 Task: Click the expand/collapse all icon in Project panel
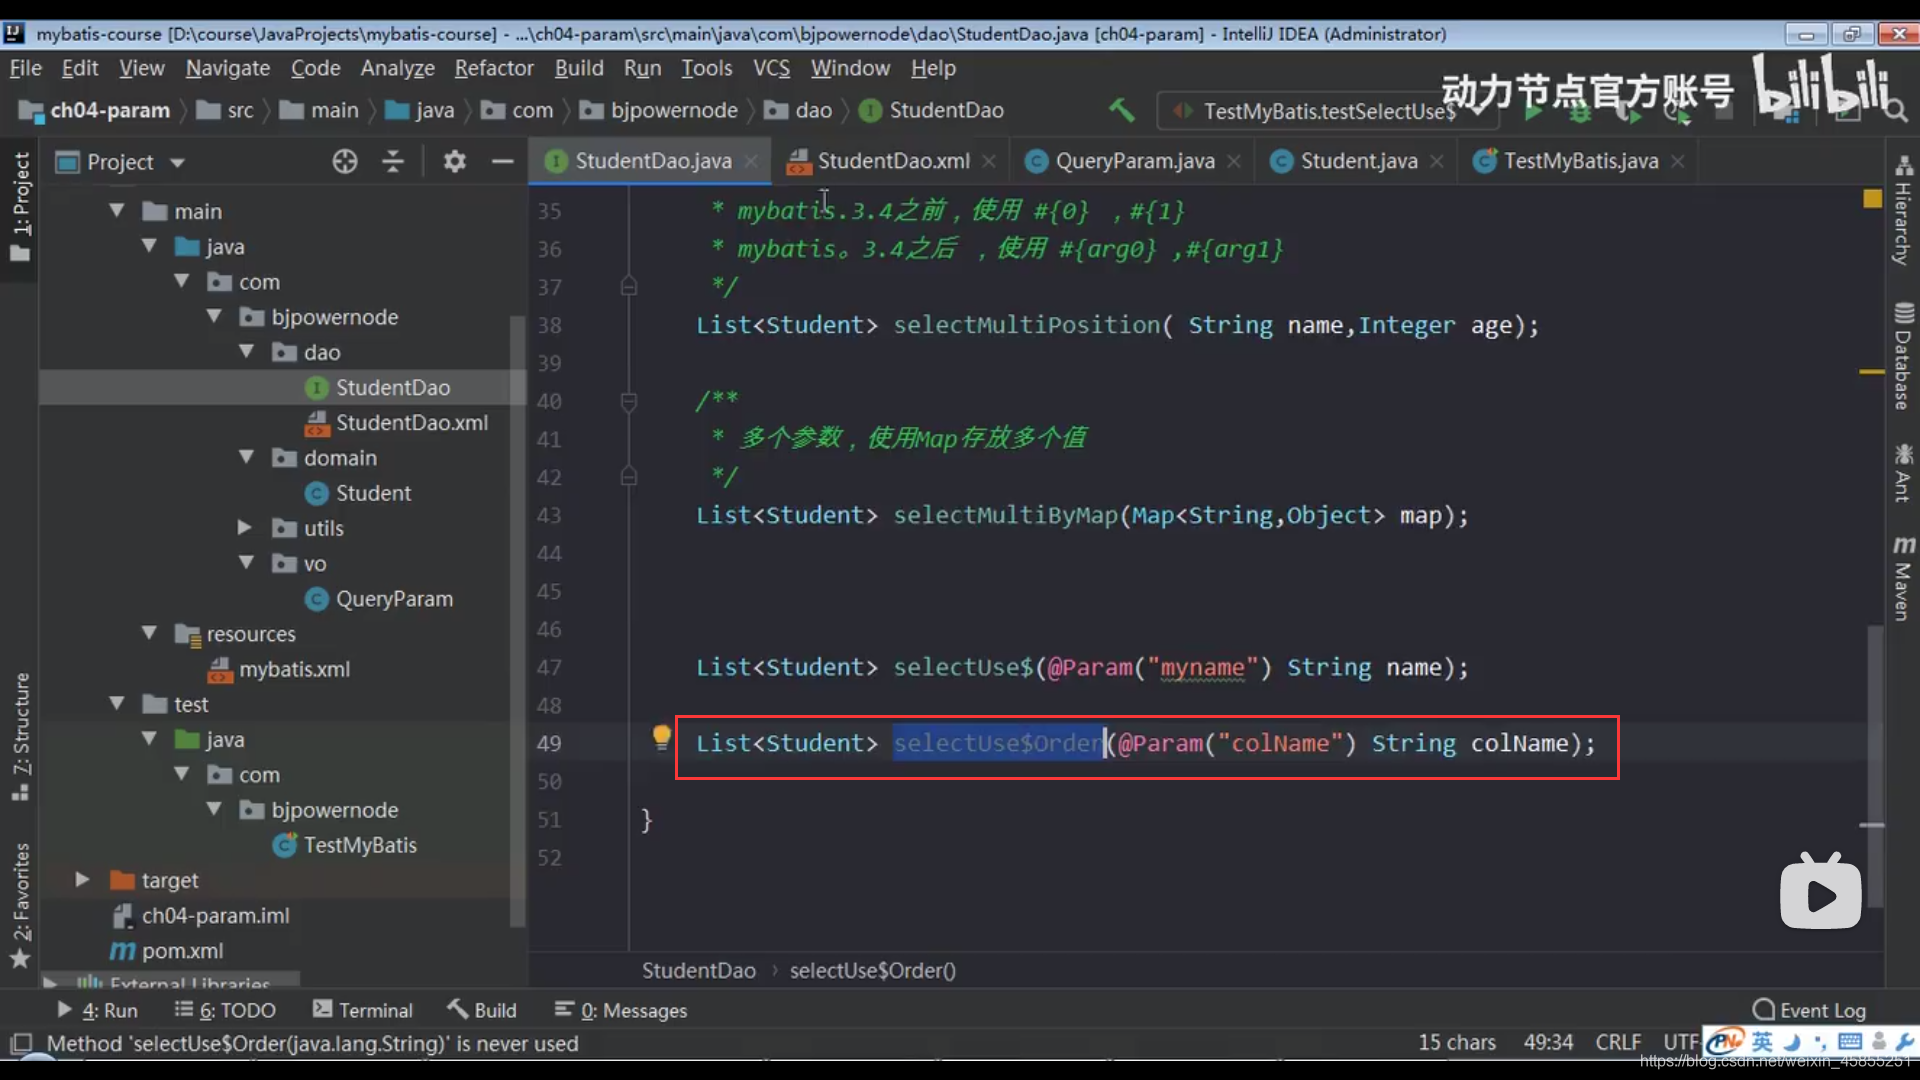(393, 161)
